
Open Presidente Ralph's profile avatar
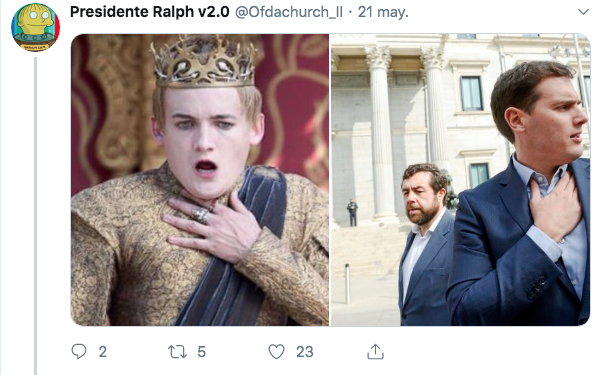pyautogui.click(x=35, y=27)
